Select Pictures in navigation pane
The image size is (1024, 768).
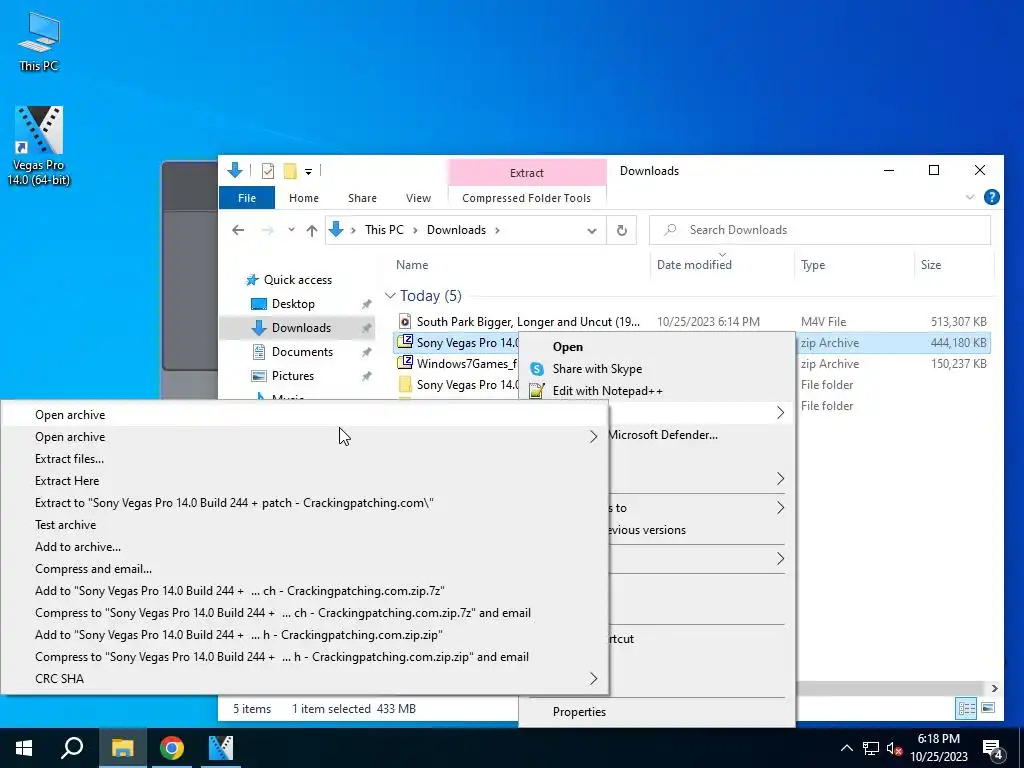point(293,376)
